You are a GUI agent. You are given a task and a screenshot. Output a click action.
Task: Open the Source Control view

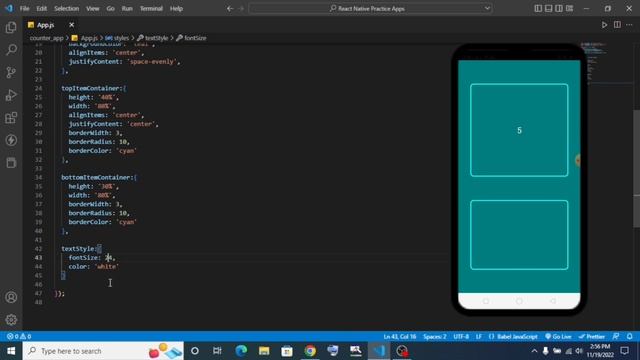tap(11, 72)
